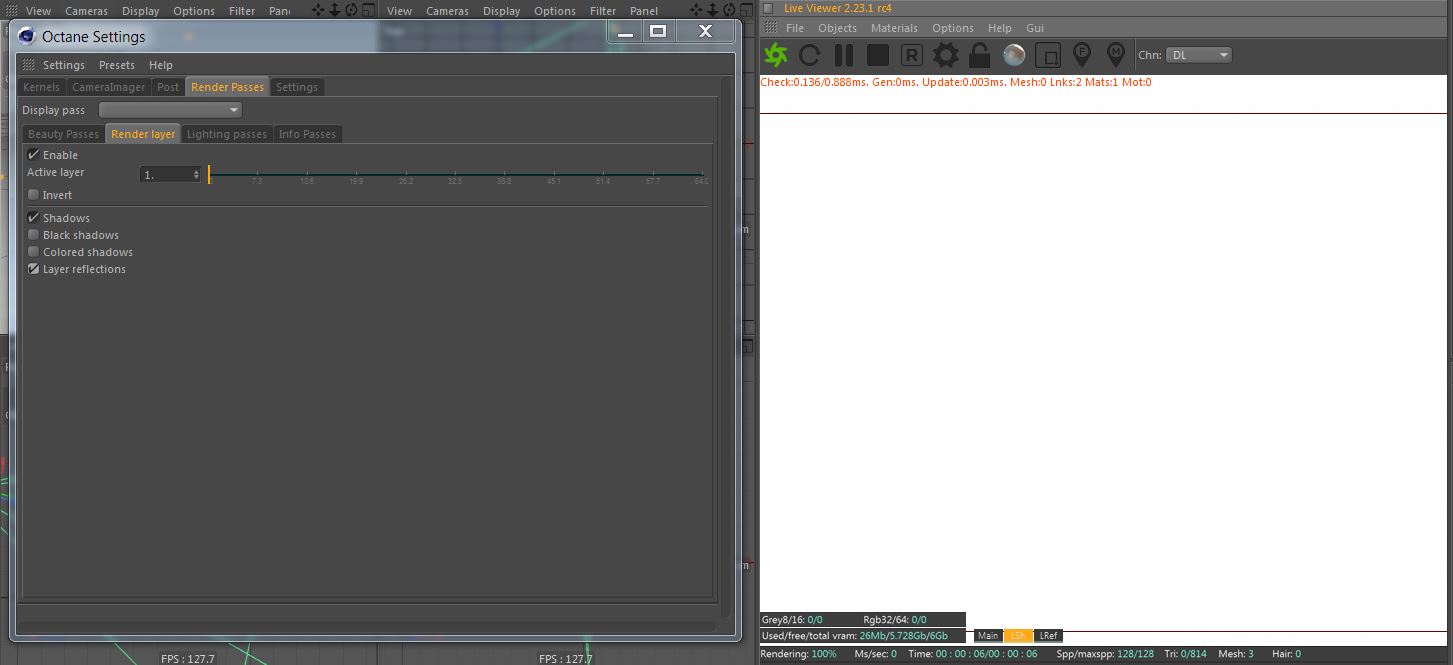Open the Materials menu in Live Viewer
Screen dimensions: 1453x665
click(894, 28)
